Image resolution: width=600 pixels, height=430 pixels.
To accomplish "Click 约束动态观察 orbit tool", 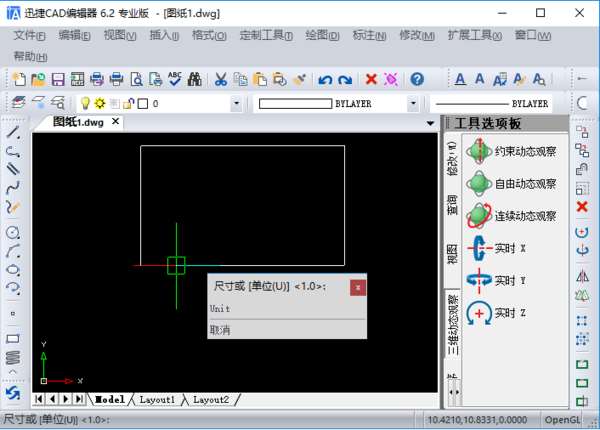I will pos(511,151).
